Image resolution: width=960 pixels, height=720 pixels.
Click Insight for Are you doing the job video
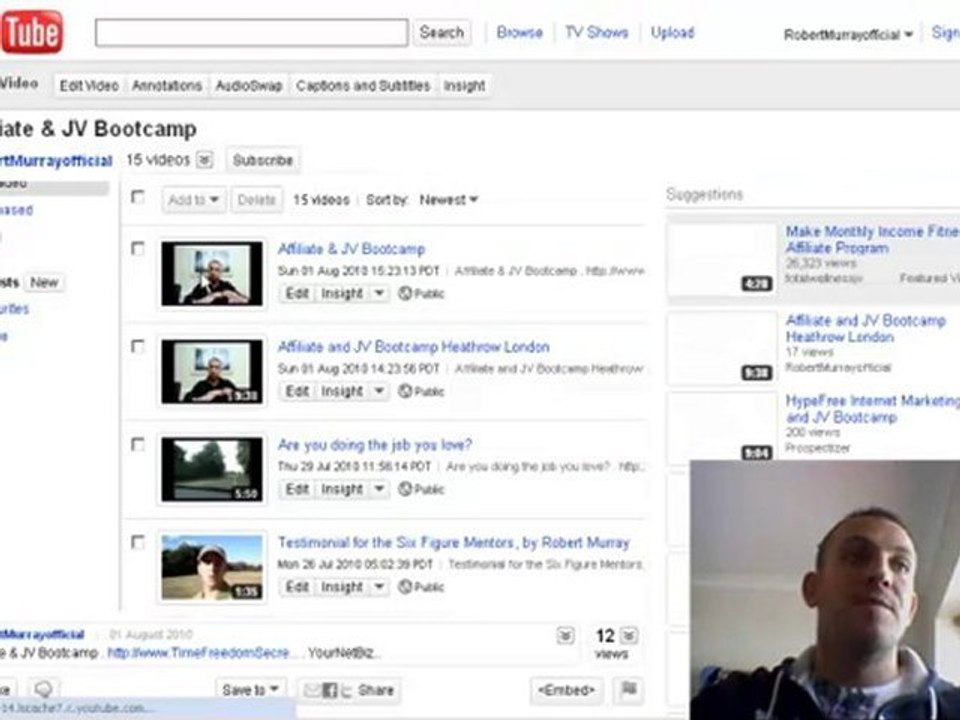[x=342, y=489]
